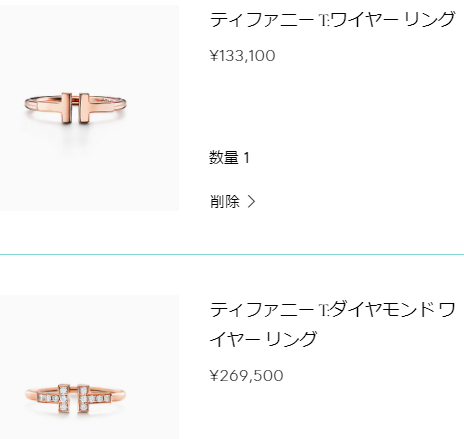The height and width of the screenshot is (439, 464).
Task: Click the teal divider line between items
Action: coord(232,254)
